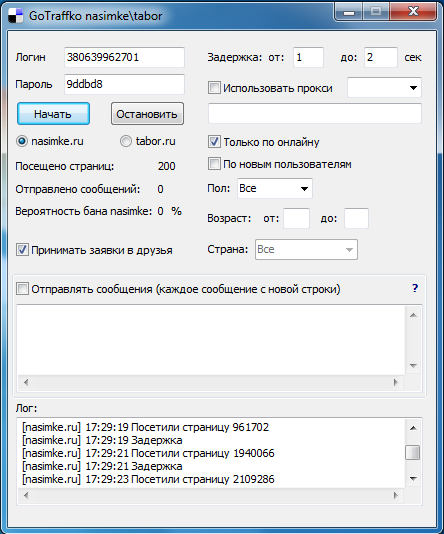This screenshot has height=534, width=444.
Task: Click left arrow of messages horizontal scrollbar
Action: pos(26,382)
